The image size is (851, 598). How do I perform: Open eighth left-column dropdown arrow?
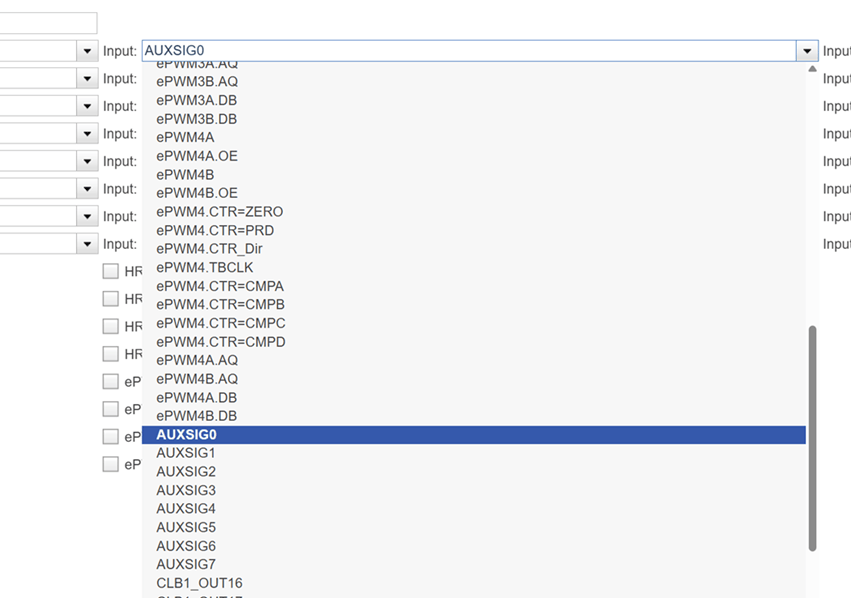pos(87,244)
